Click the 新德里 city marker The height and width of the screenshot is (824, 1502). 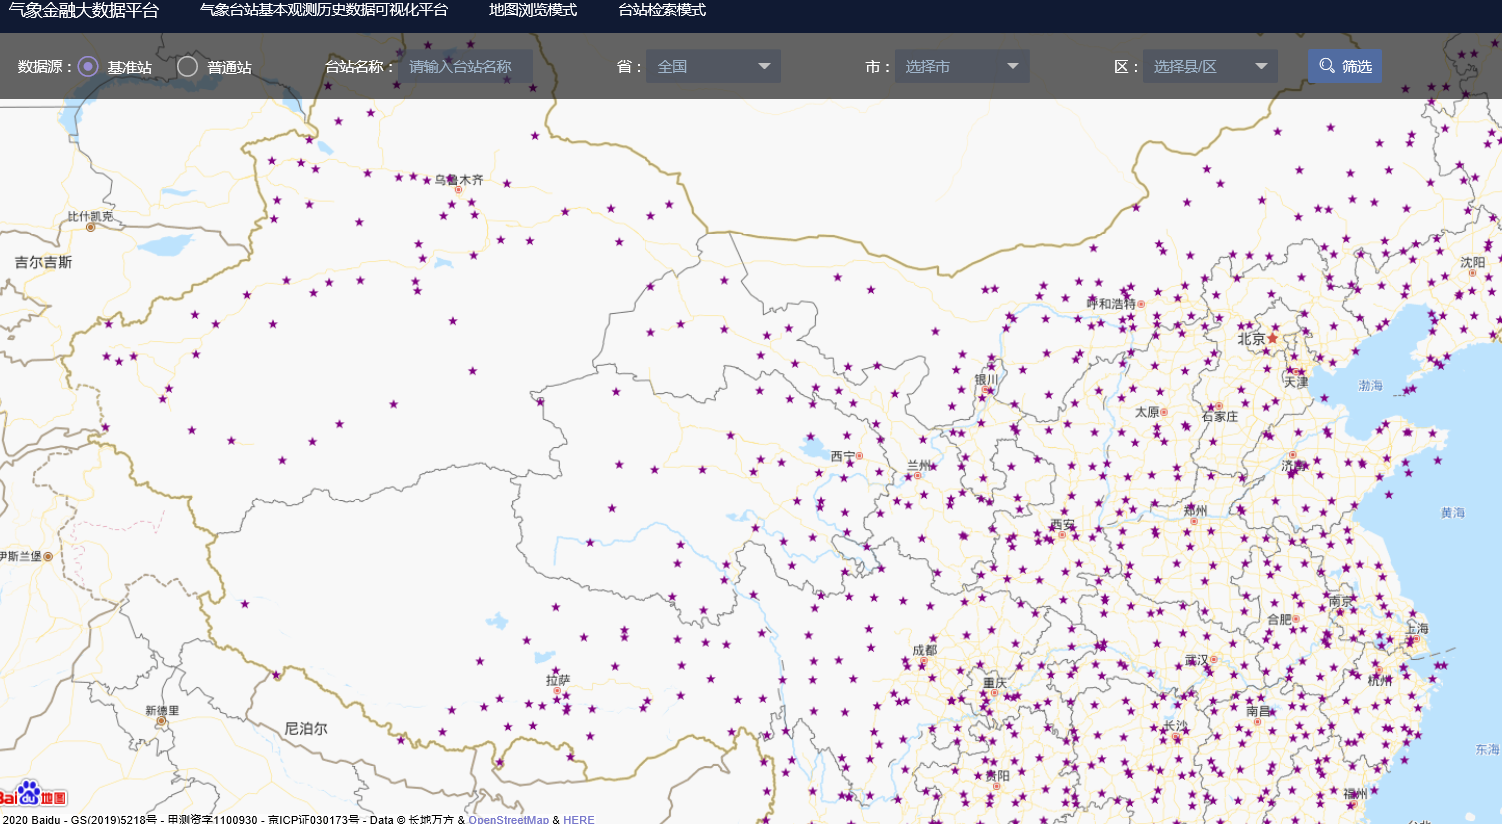click(x=161, y=721)
